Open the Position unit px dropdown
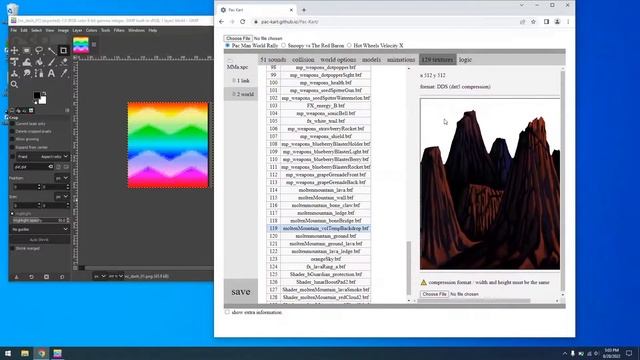 click(62, 178)
